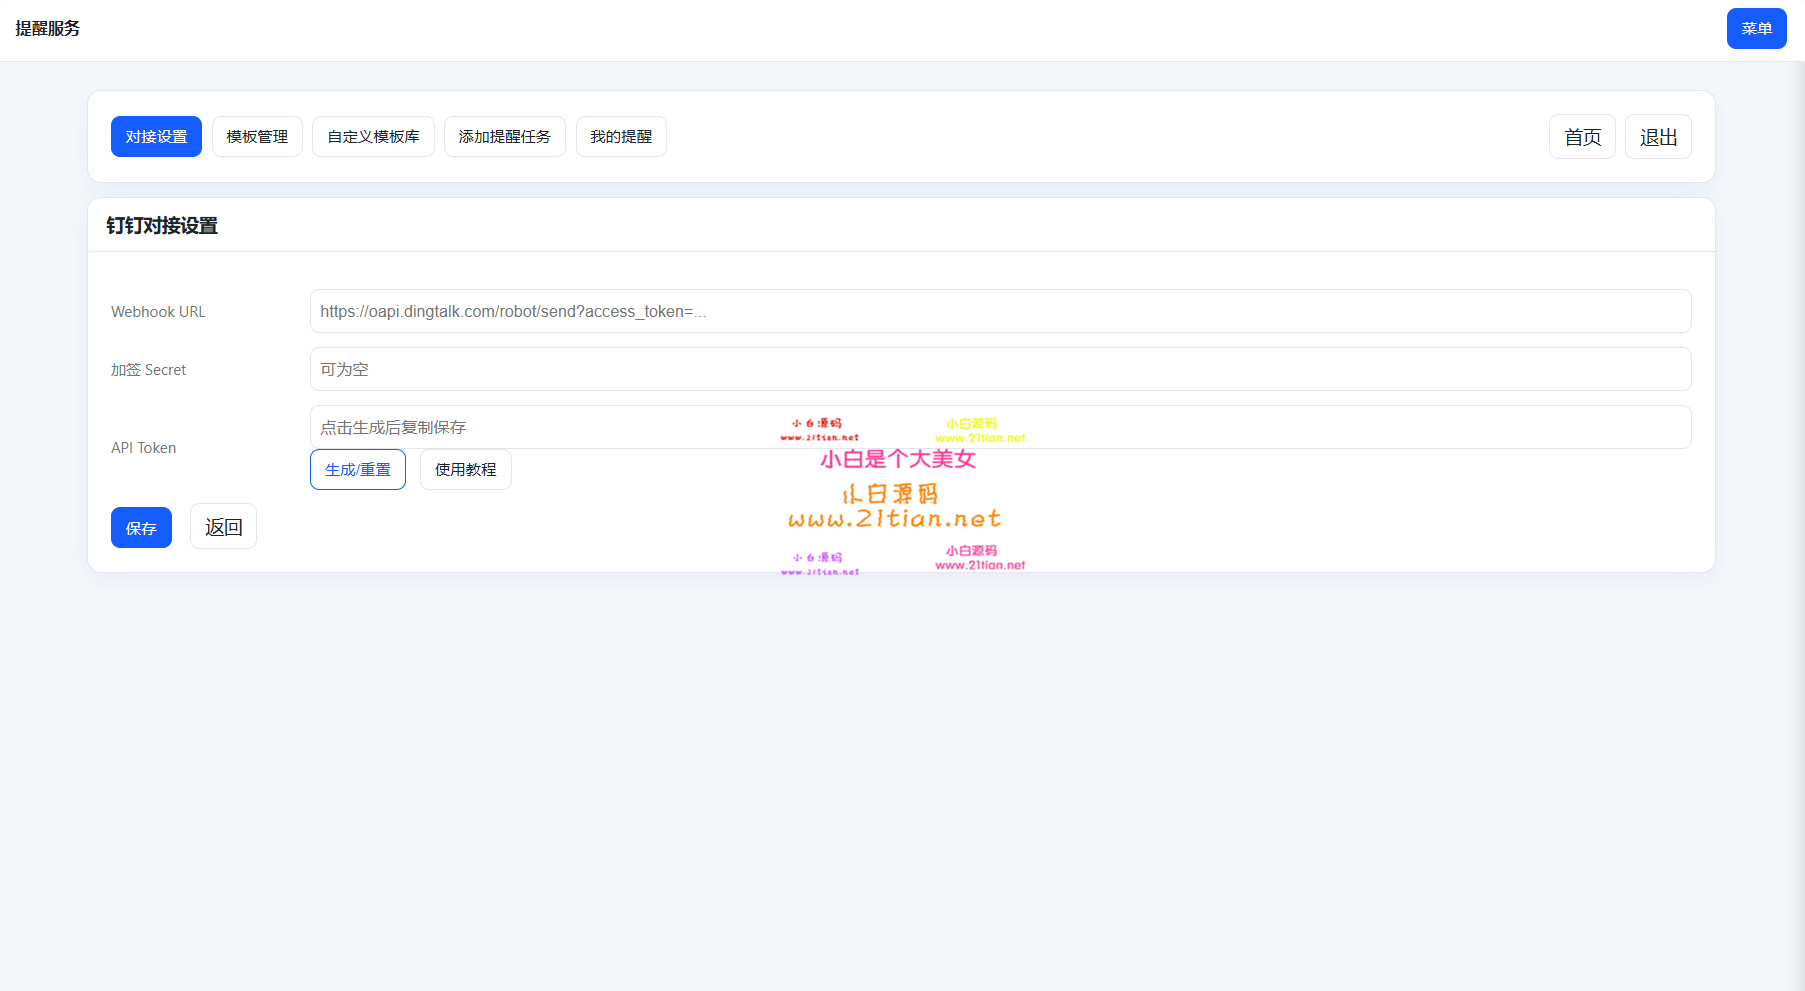Click the API Token label
The height and width of the screenshot is (991, 1805).
pos(143,448)
